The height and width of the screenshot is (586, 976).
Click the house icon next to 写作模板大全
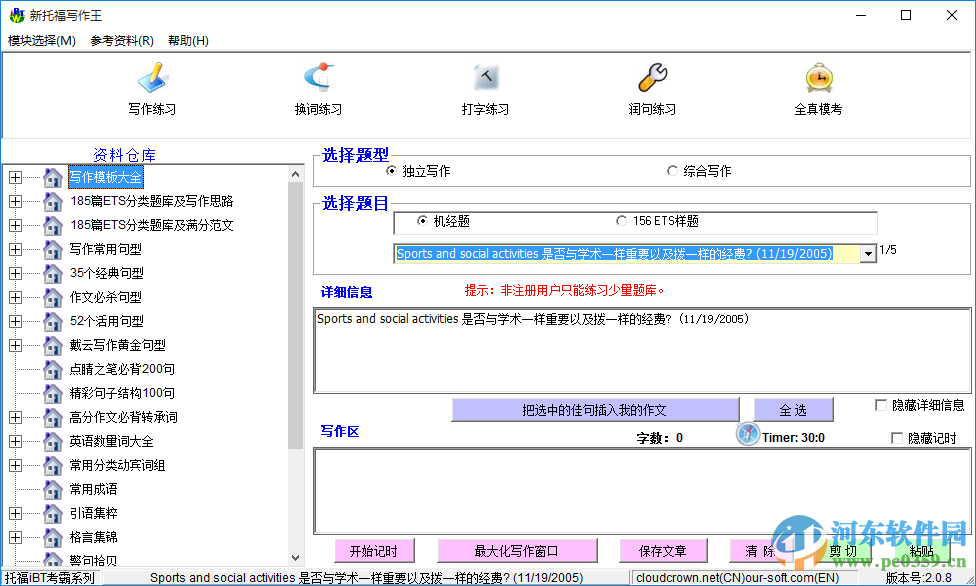tap(52, 177)
